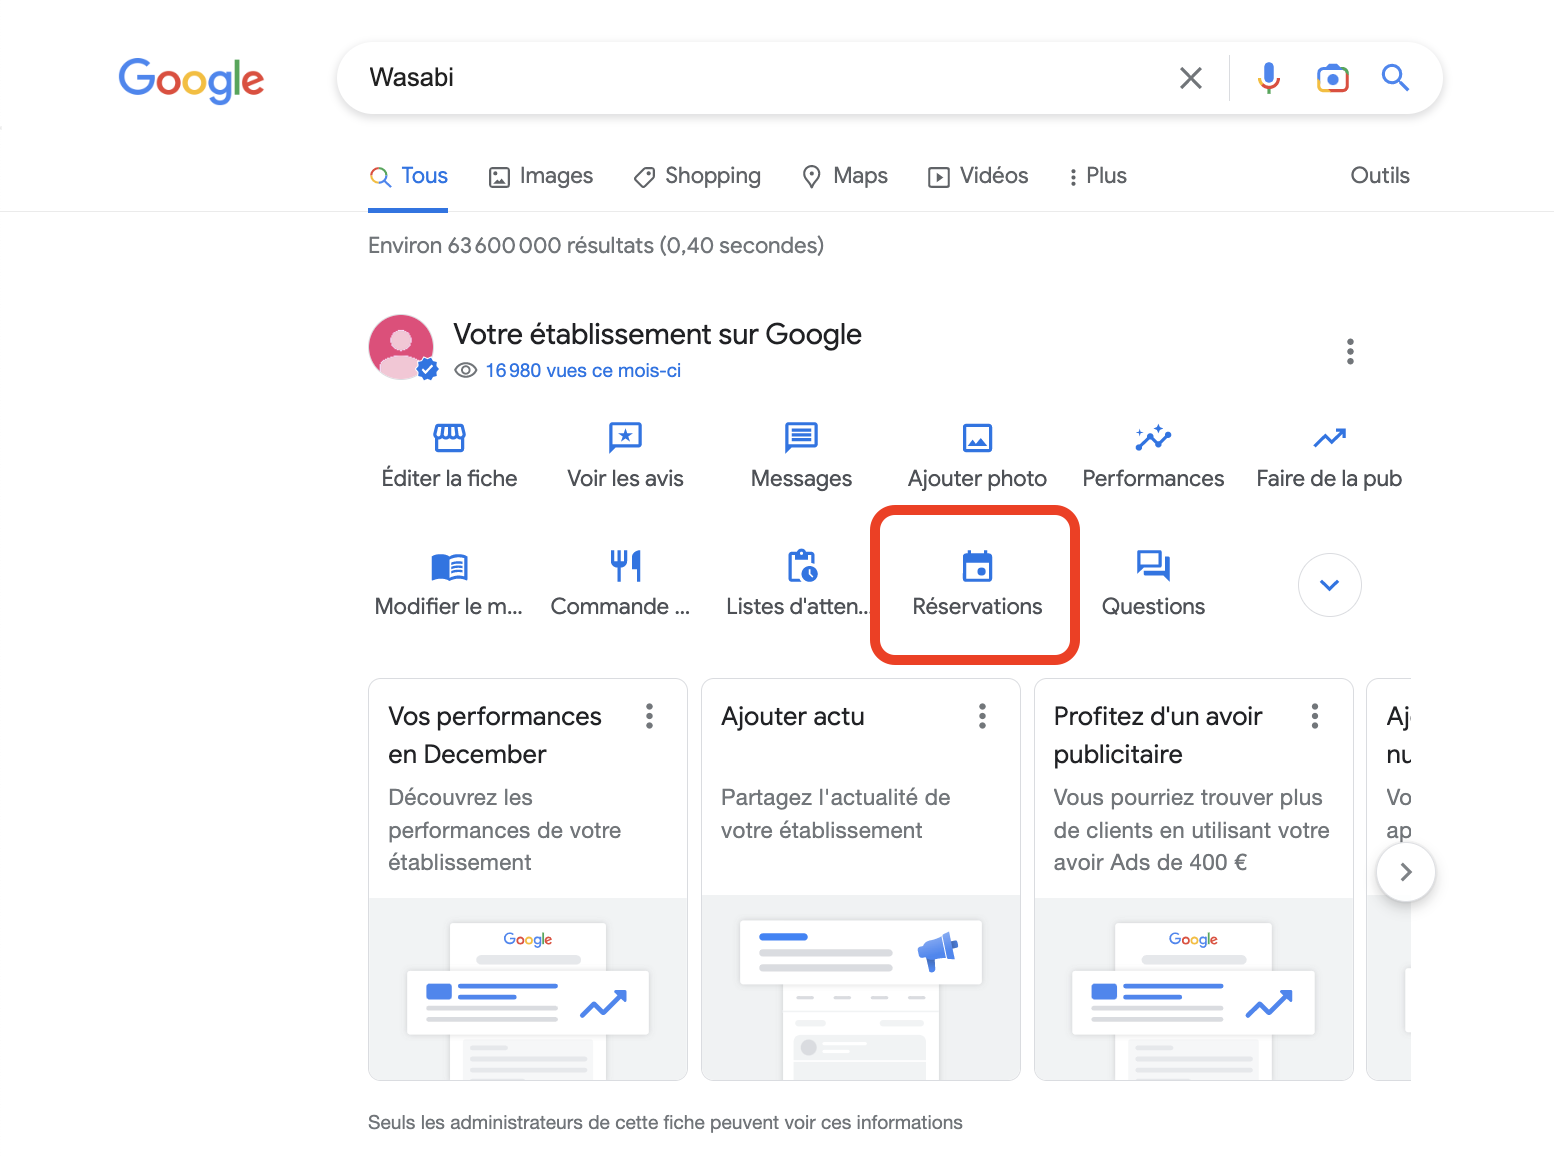The image size is (1554, 1158).
Task: Open the Performances sparkle chart icon
Action: pos(1153,437)
